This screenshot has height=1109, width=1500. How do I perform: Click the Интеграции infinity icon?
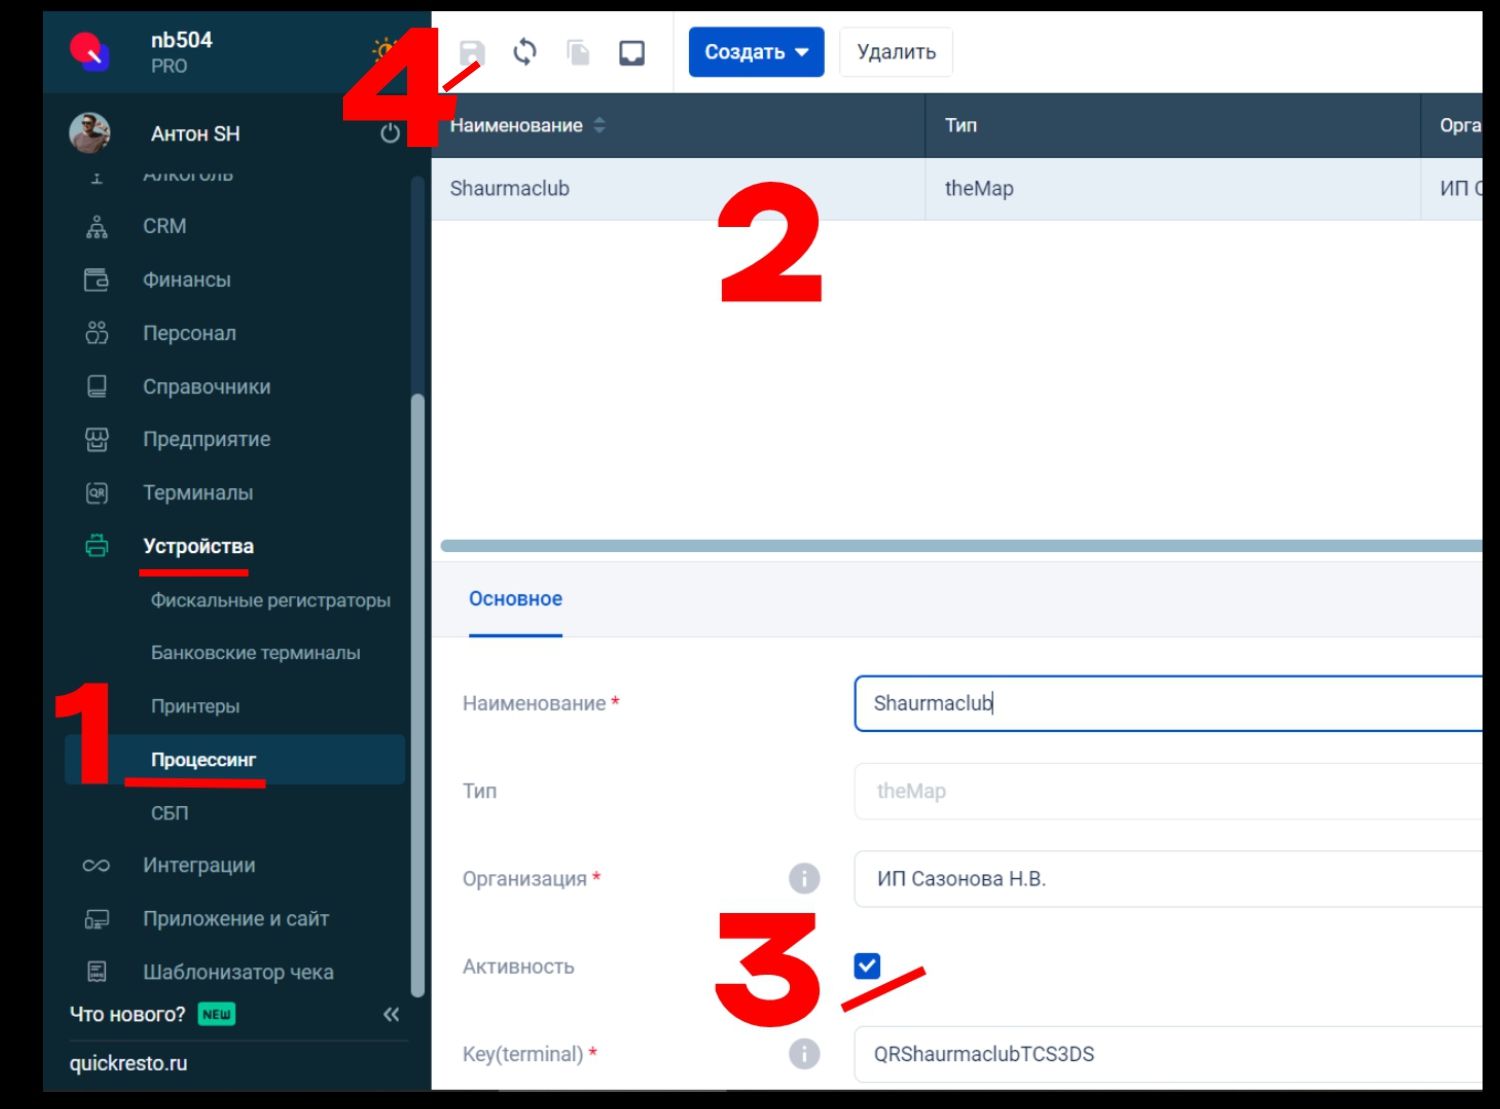point(97,865)
